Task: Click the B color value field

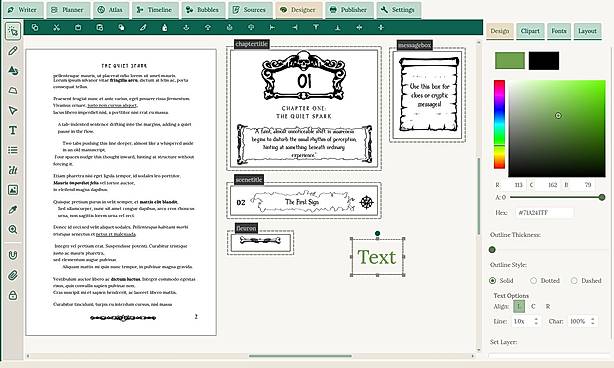Action: [583, 185]
